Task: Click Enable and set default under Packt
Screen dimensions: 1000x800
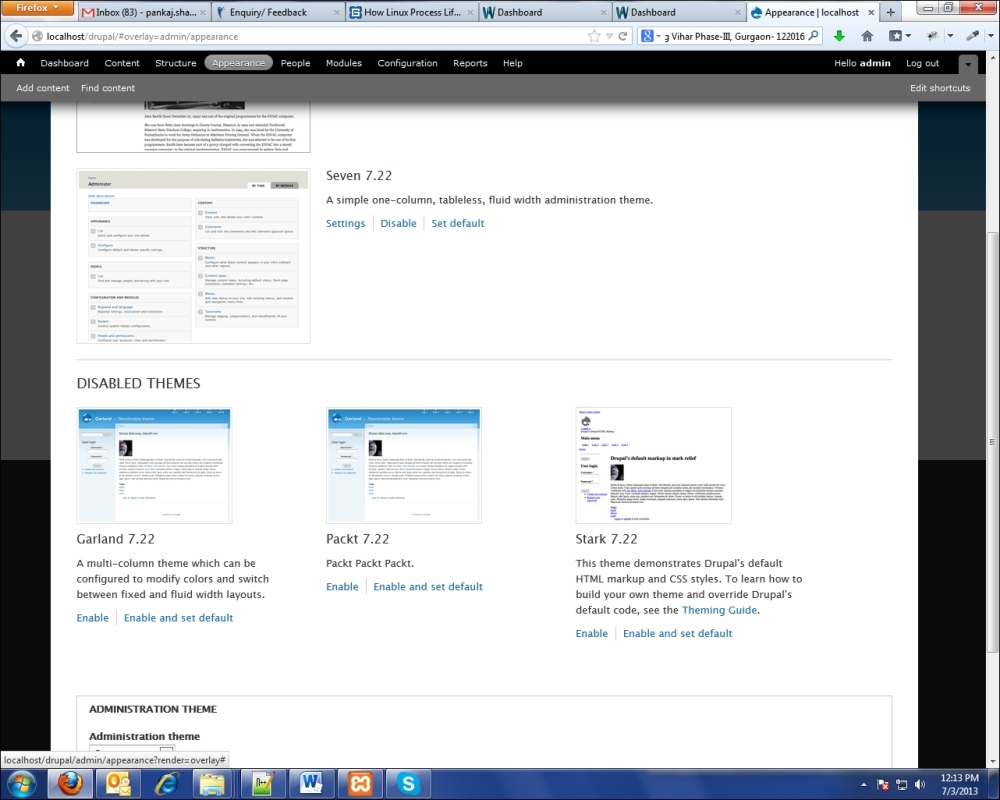Action: click(x=428, y=586)
